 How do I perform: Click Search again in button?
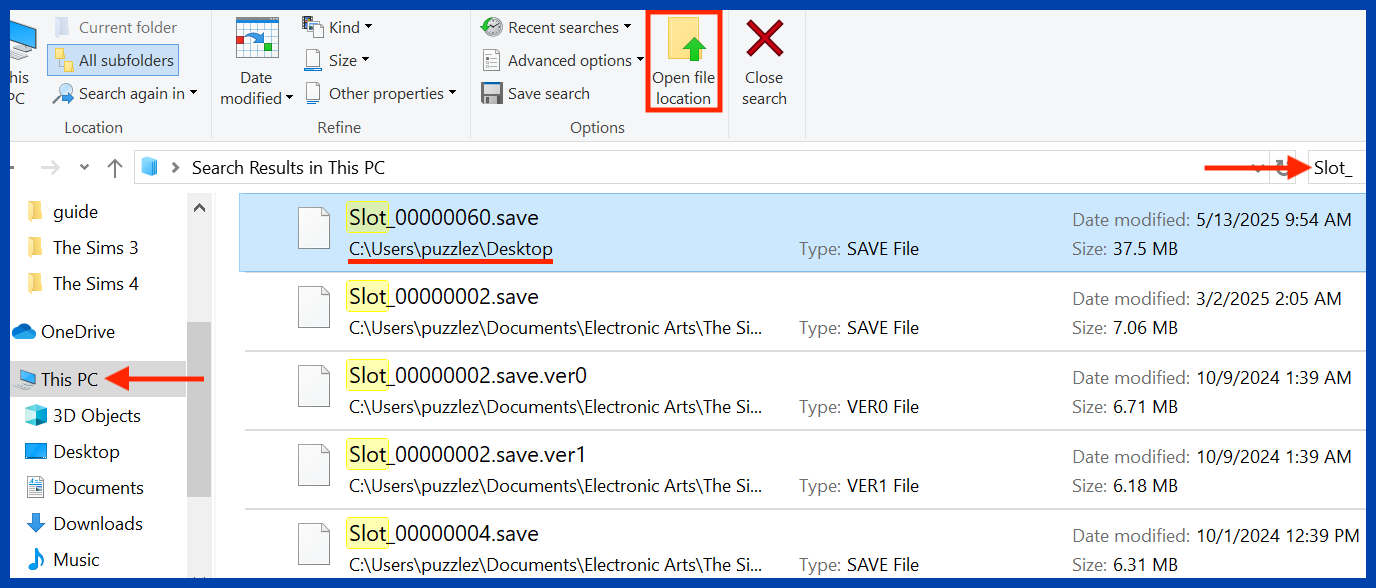[x=125, y=93]
